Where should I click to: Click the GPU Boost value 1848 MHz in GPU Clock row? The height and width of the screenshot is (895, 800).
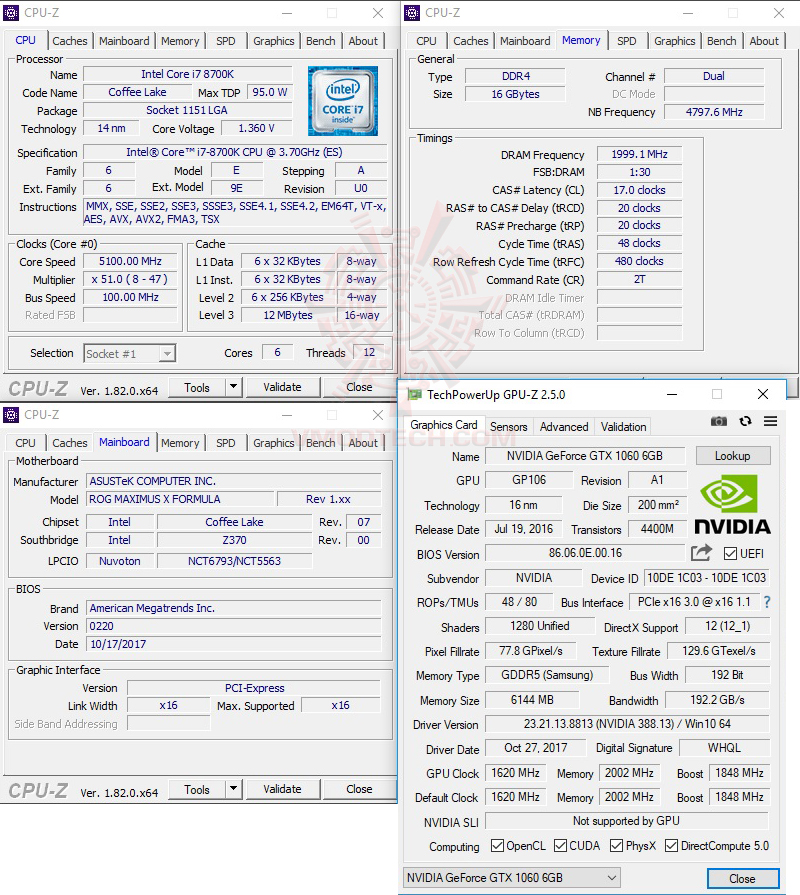click(740, 773)
